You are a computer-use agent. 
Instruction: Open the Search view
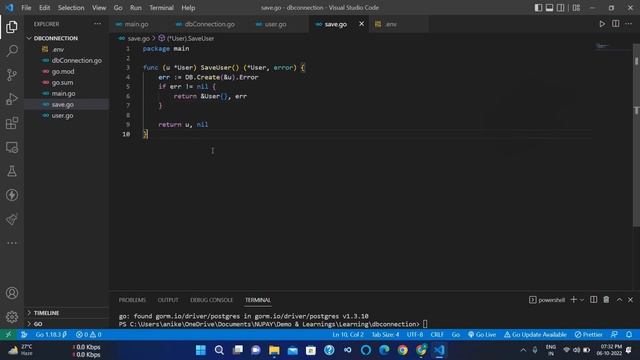[12, 51]
